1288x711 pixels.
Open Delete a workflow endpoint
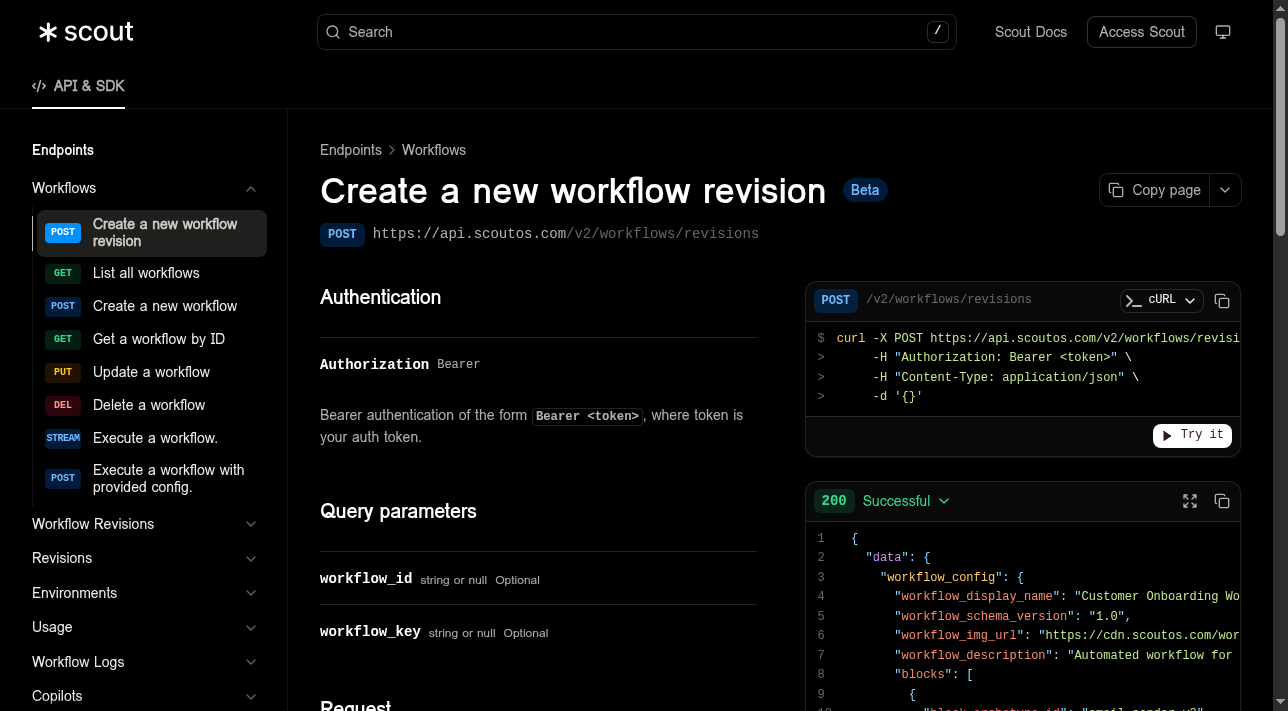point(152,405)
